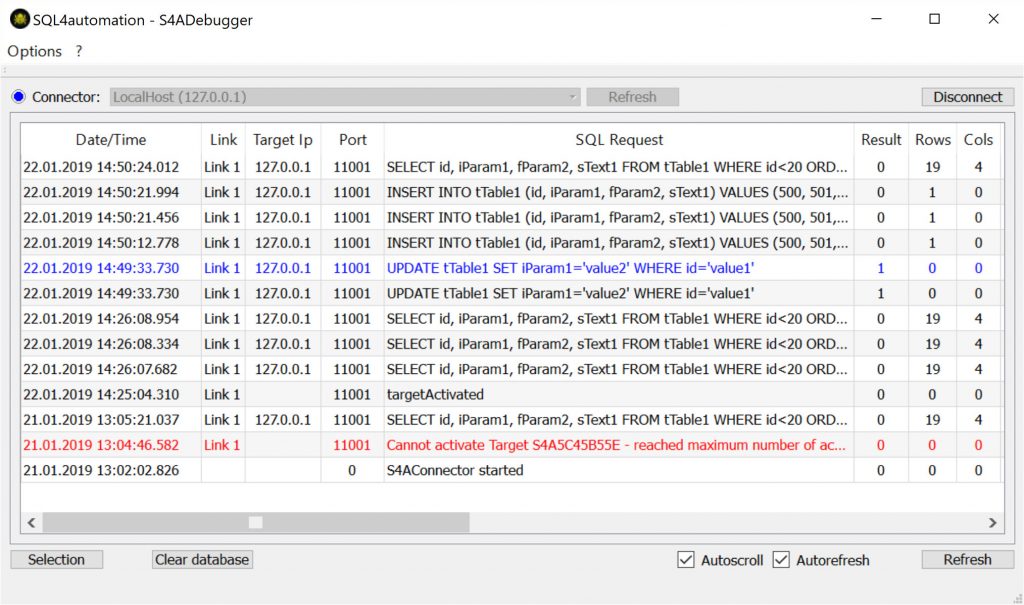This screenshot has height=605, width=1024.
Task: Disable the Autoscroll checkbox
Action: coord(685,559)
